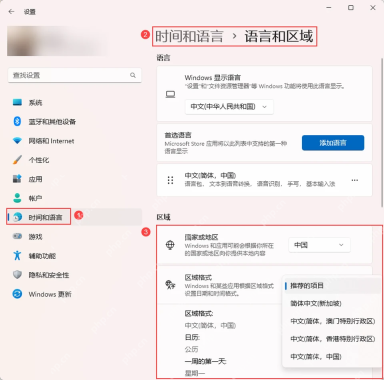Screen dimensions: 384x380
Task: Close the 设置 window
Action: click(x=373, y=7)
